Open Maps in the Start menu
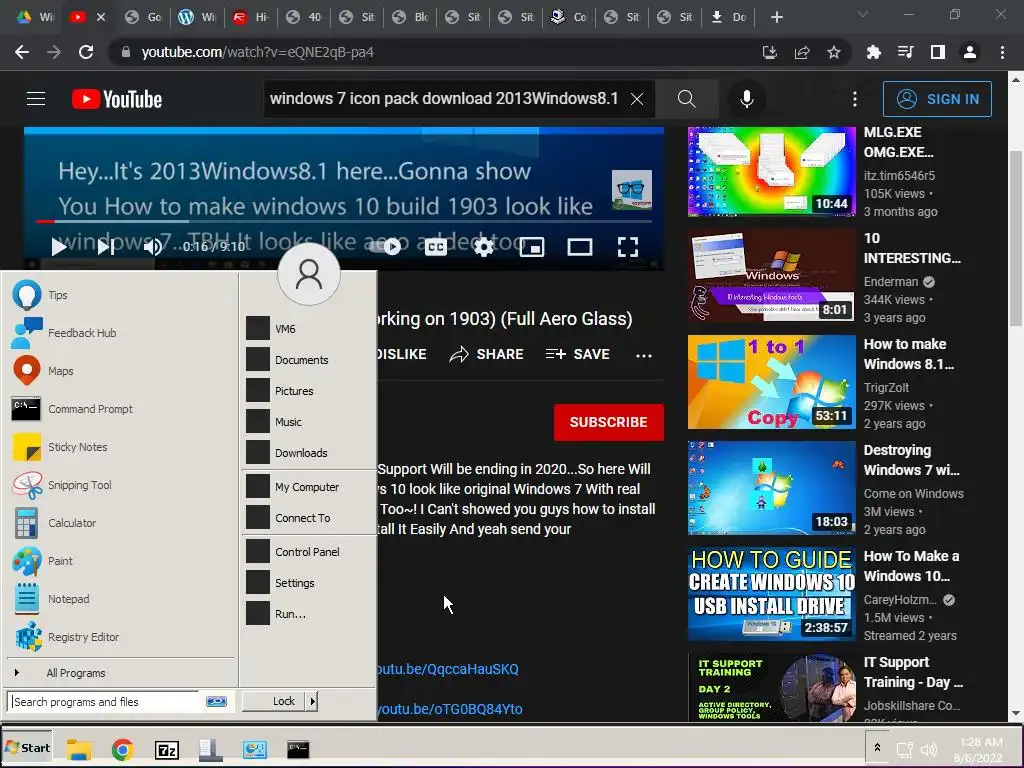This screenshot has width=1024, height=768. pos(121,371)
